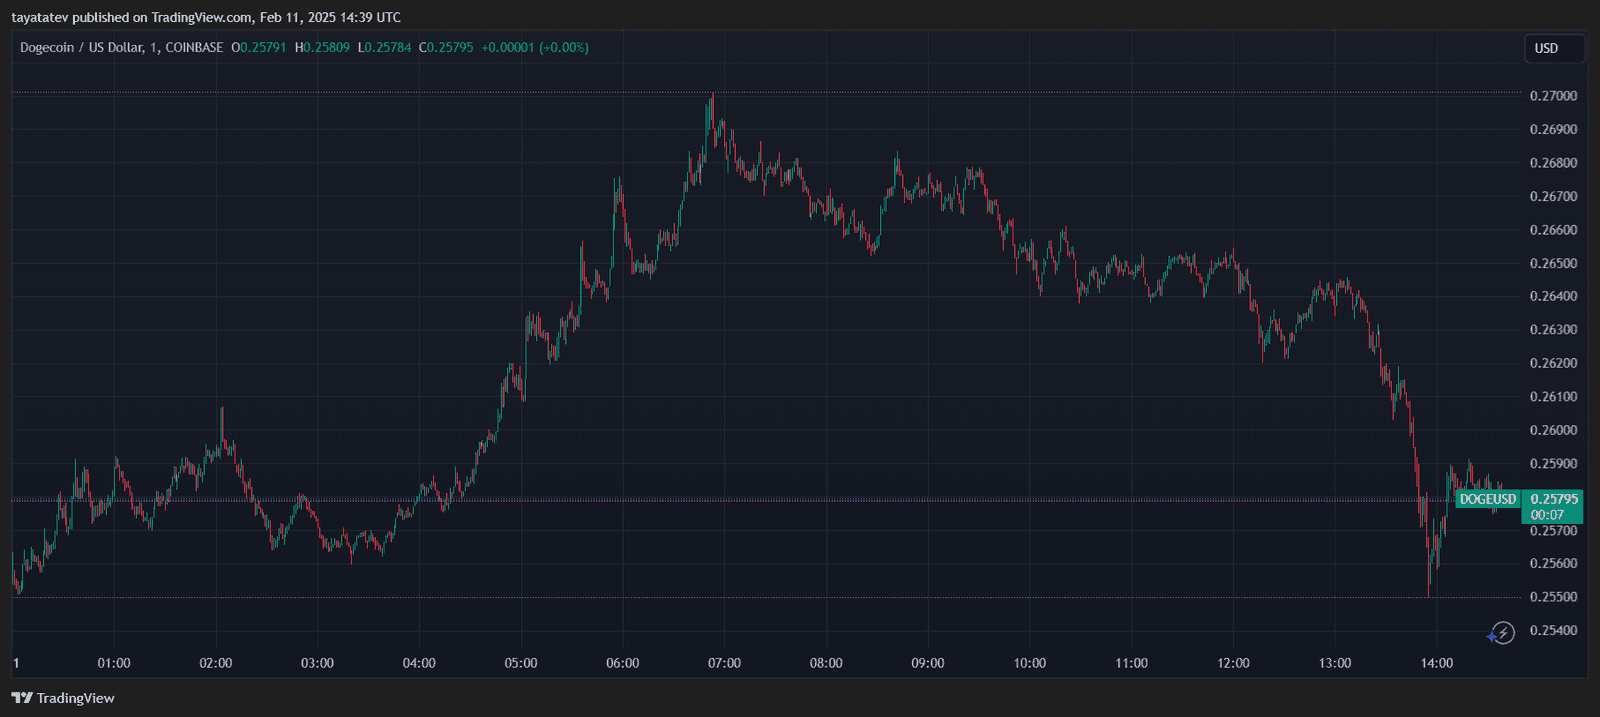
Task: Click the 0.26200 price axis label
Action: [x=1553, y=363]
